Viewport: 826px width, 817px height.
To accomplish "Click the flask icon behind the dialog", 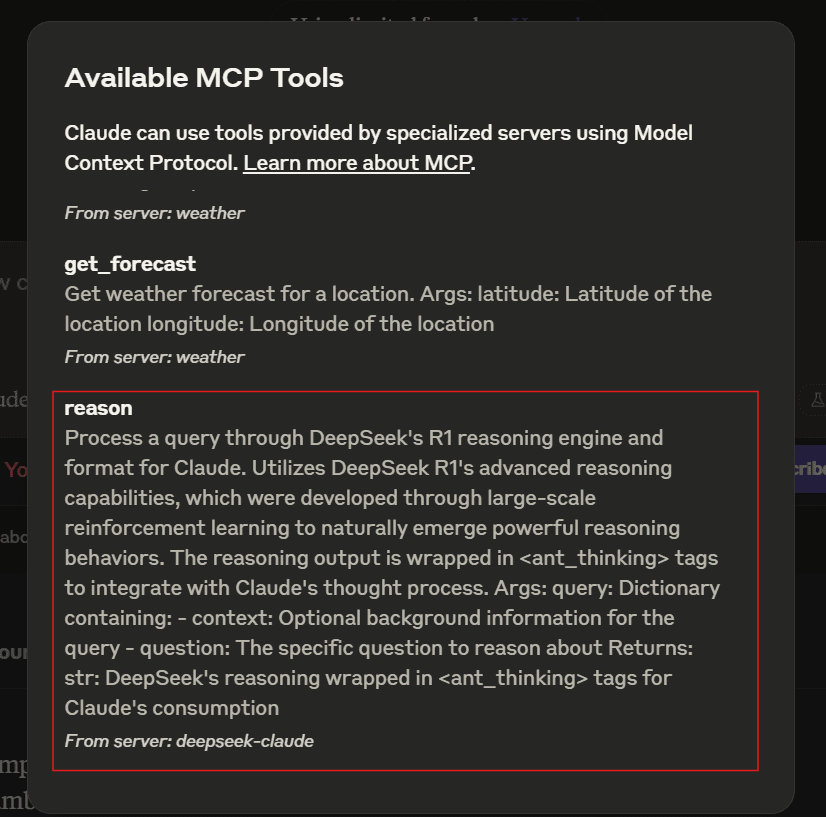I will (817, 400).
